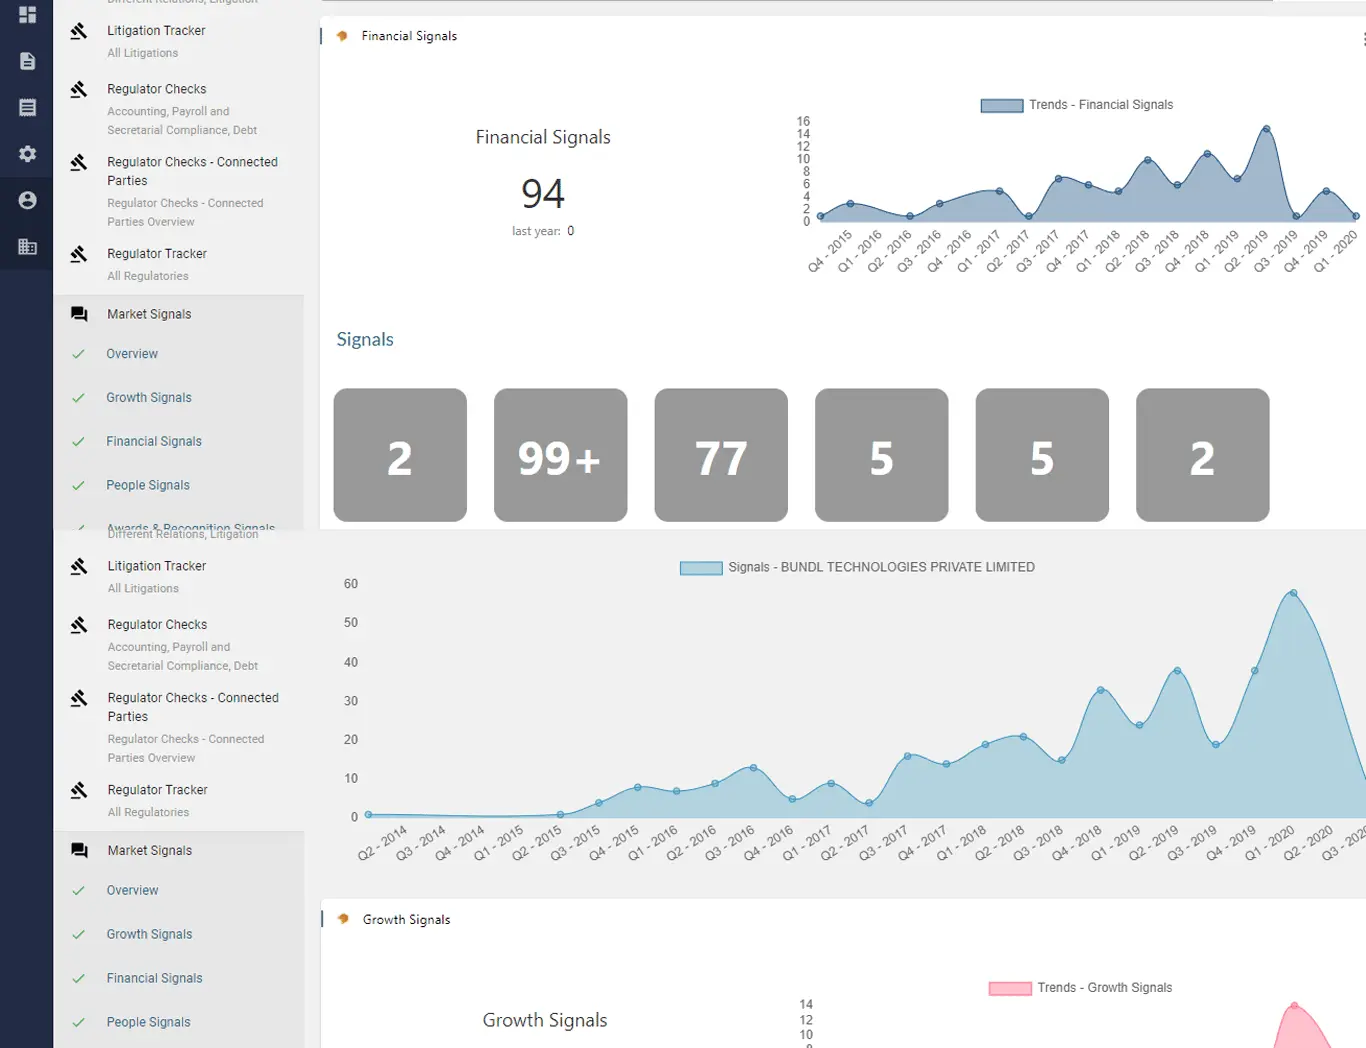Click the pink peak point on the Growth Signals chart

[1294, 1005]
